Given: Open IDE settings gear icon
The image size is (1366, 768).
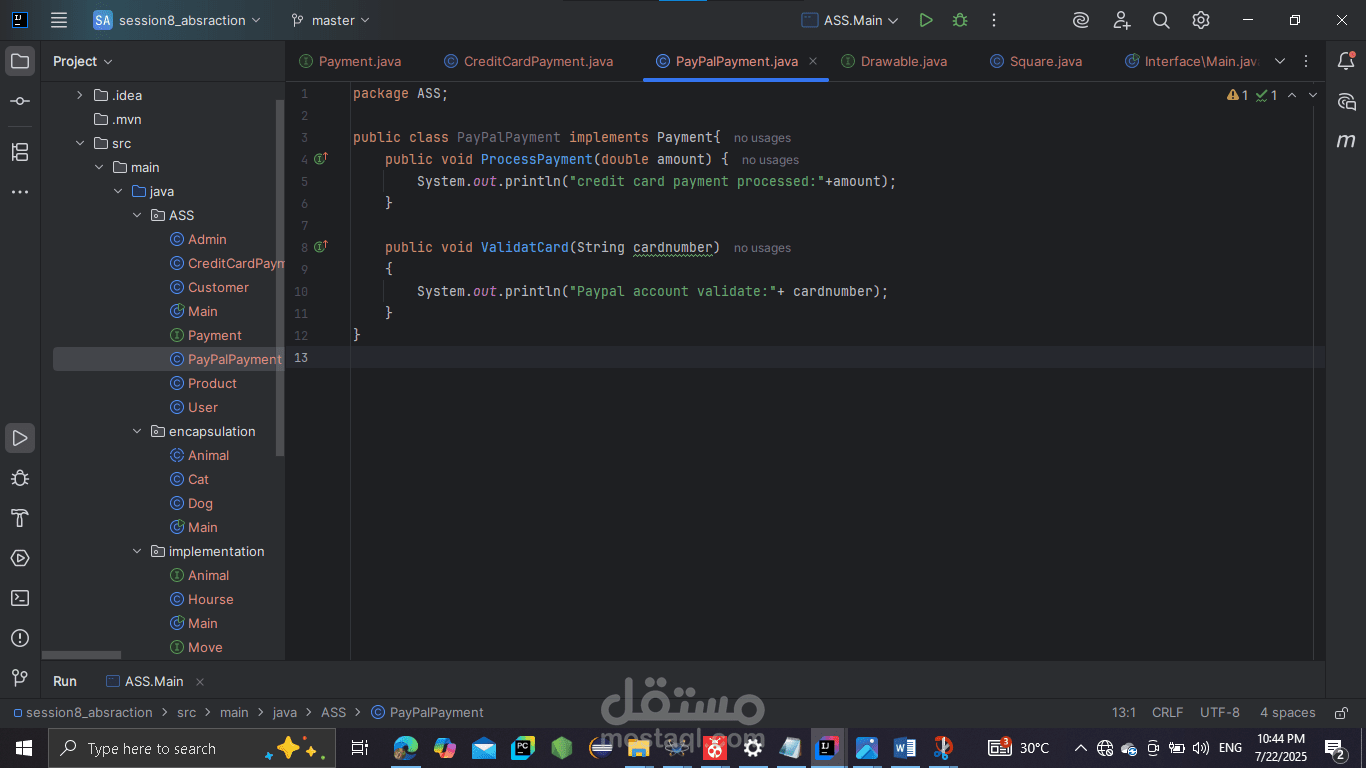Looking at the screenshot, I should pos(1201,20).
